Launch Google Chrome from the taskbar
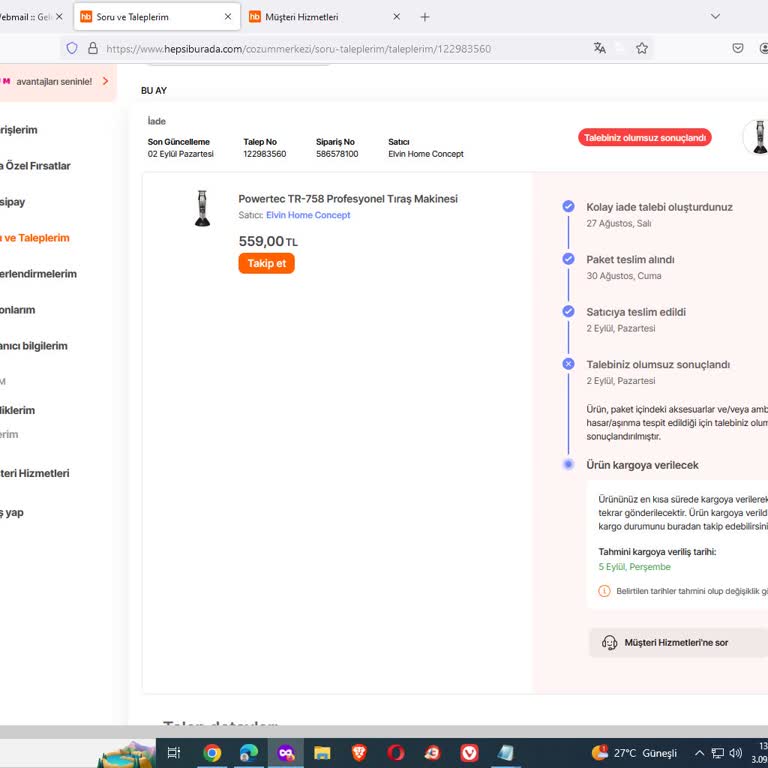 click(212, 753)
